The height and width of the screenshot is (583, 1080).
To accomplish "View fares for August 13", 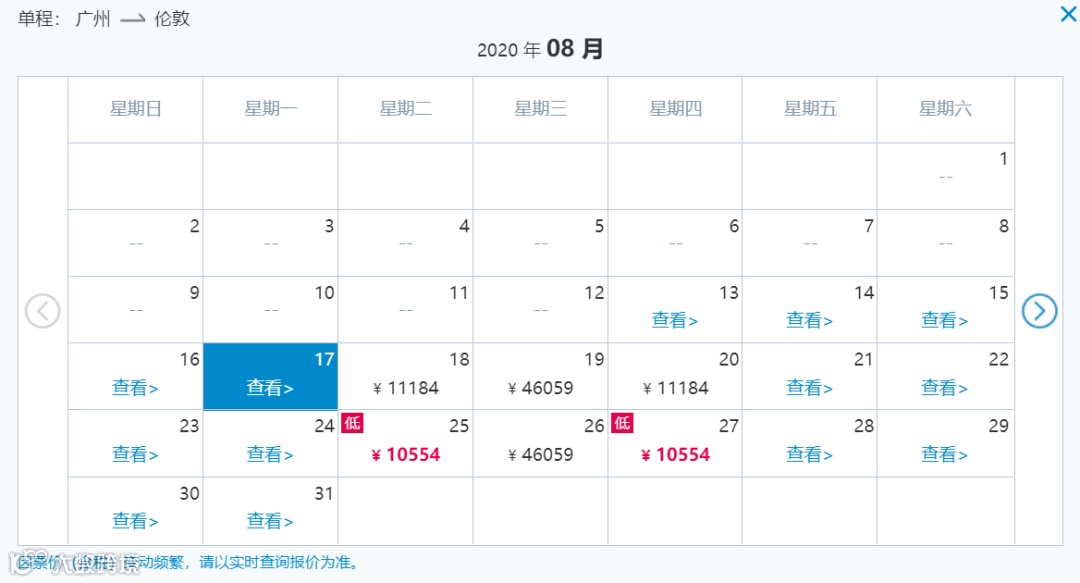I will [x=674, y=320].
